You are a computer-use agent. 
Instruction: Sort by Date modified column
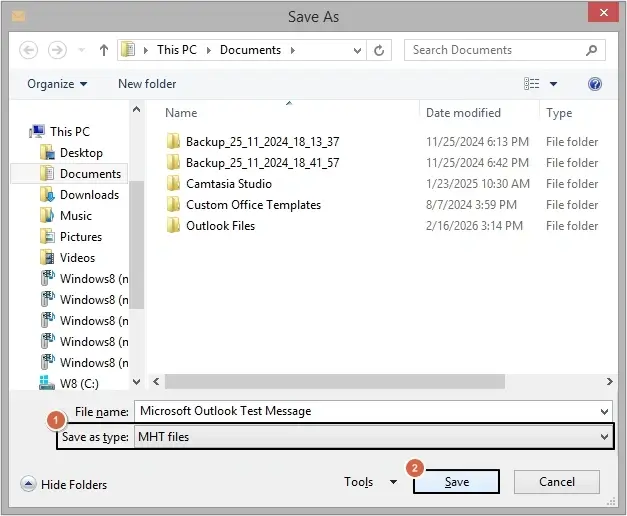point(463,113)
